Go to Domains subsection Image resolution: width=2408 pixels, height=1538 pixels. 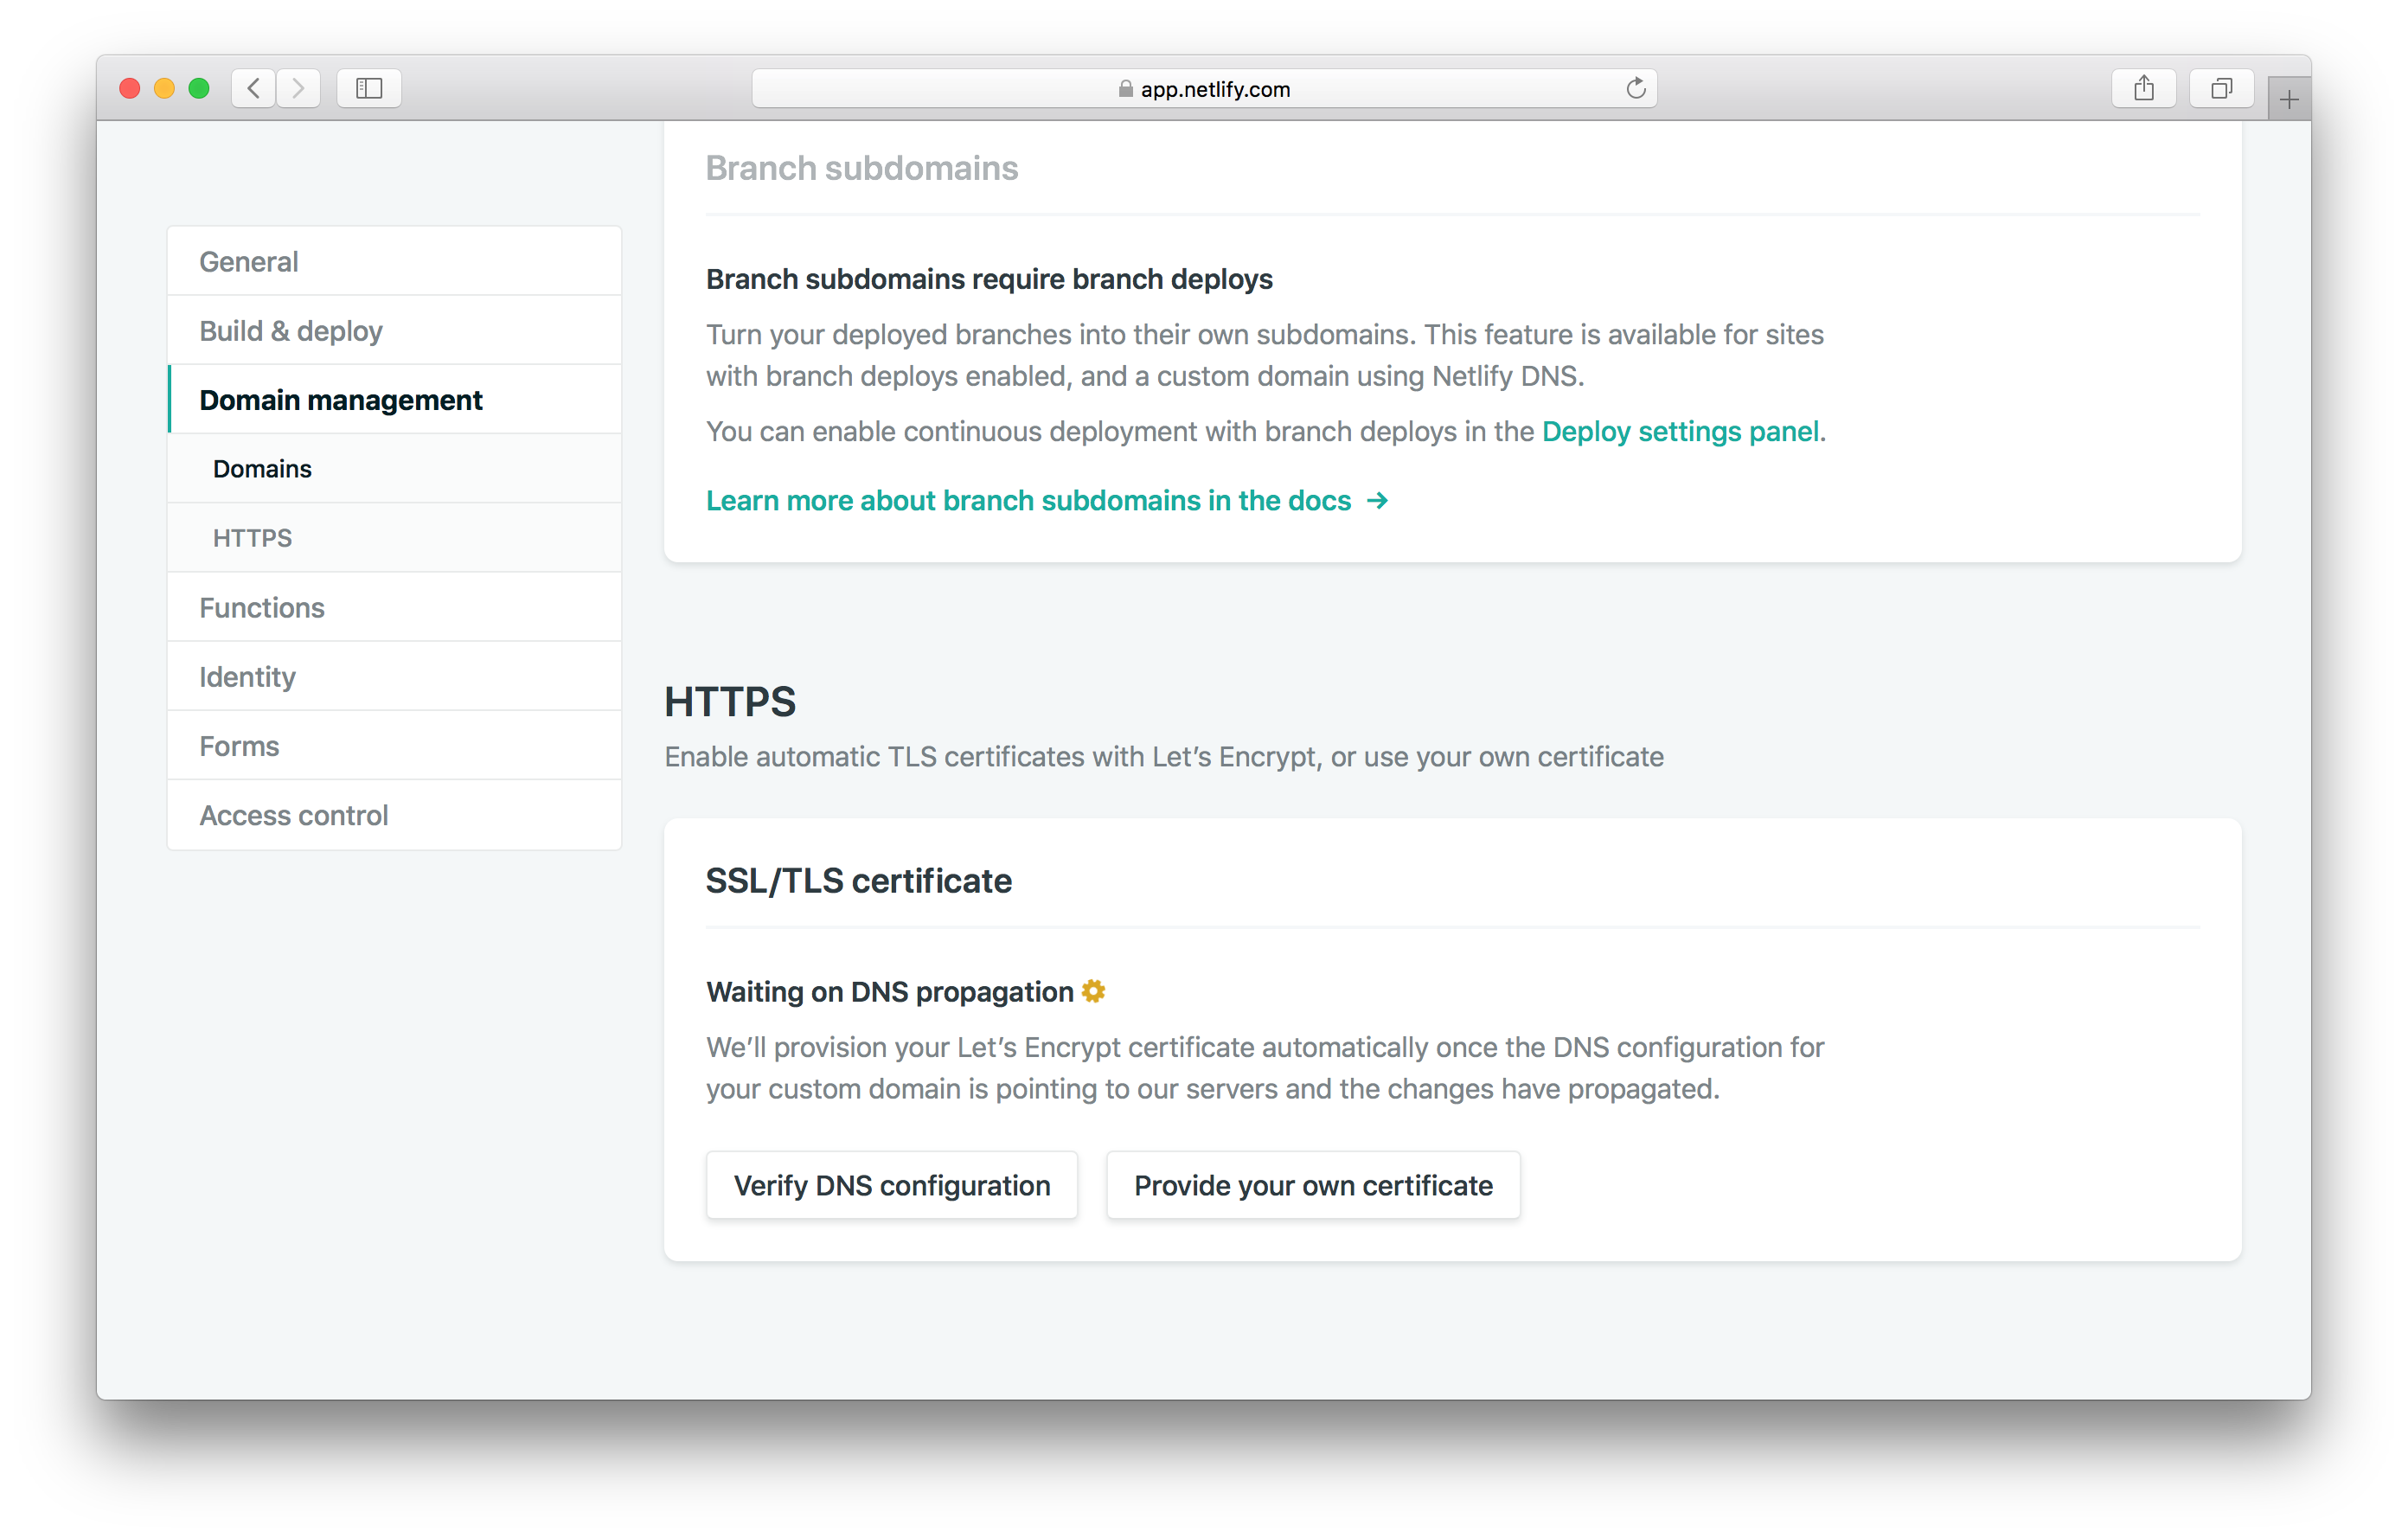(x=262, y=469)
